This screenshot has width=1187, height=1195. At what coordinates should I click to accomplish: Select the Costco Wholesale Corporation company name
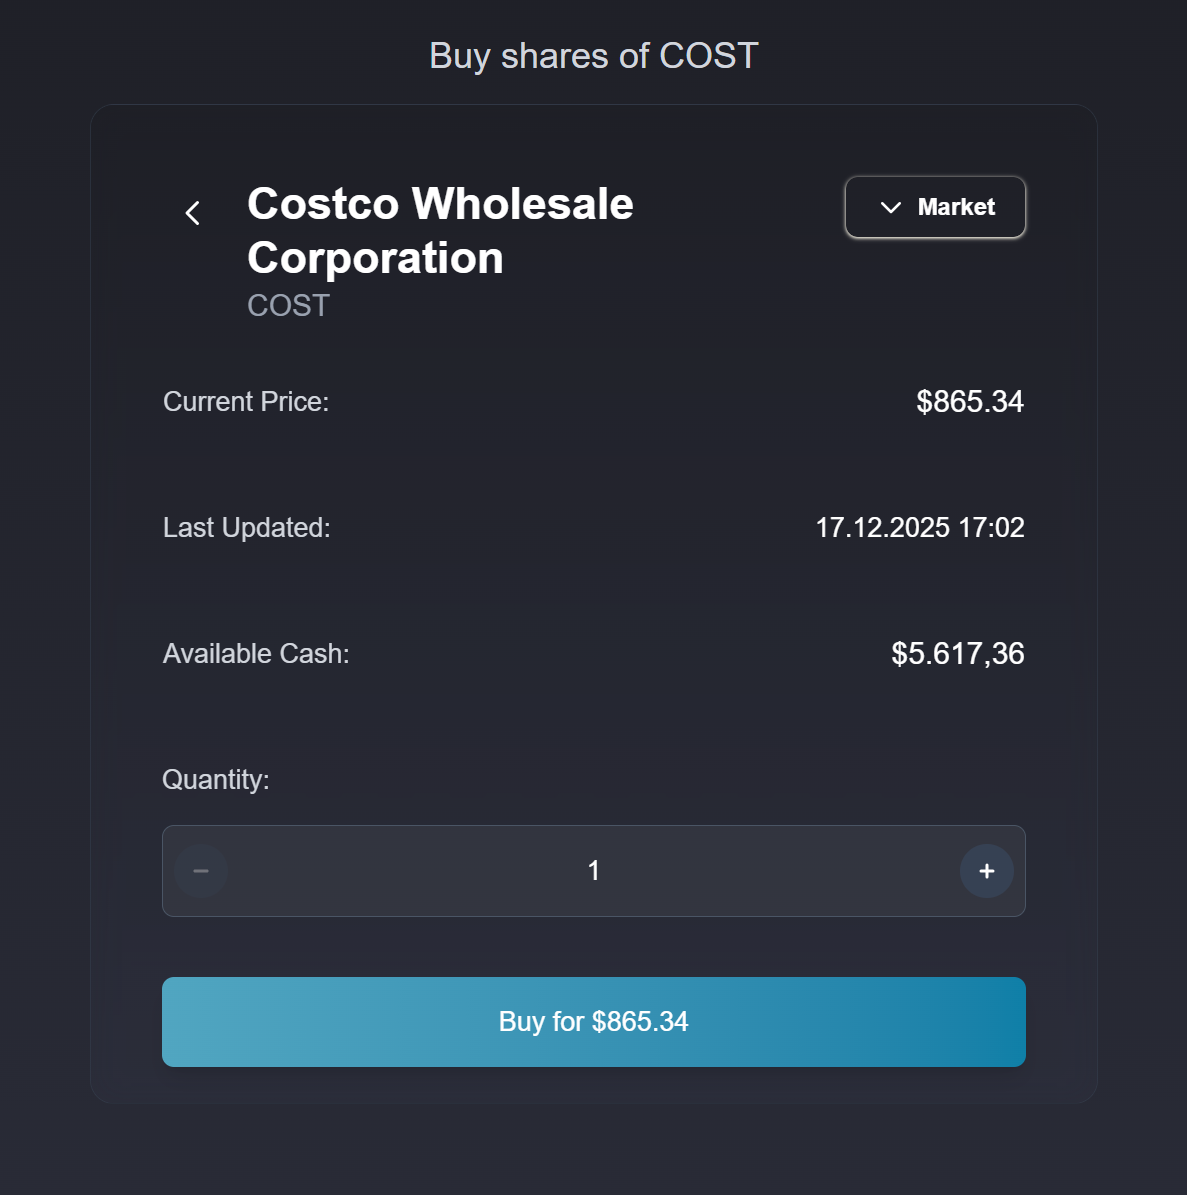(440, 231)
